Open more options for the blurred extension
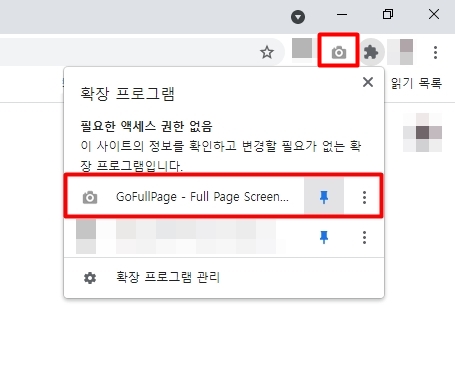Screen dimensions: 455x380 [x=364, y=237]
